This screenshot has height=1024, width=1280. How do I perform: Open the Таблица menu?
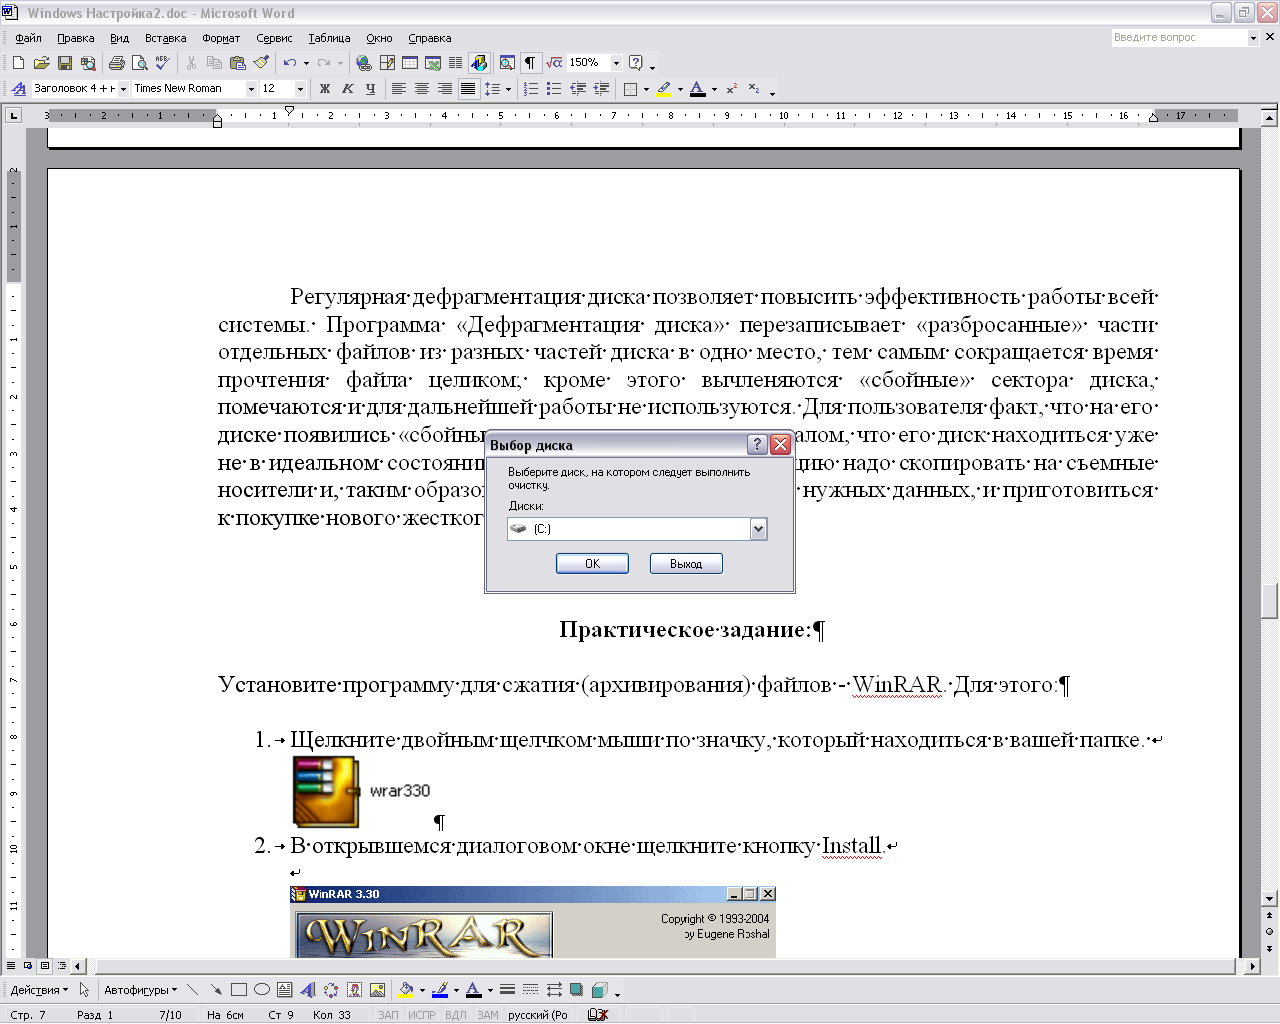329,38
